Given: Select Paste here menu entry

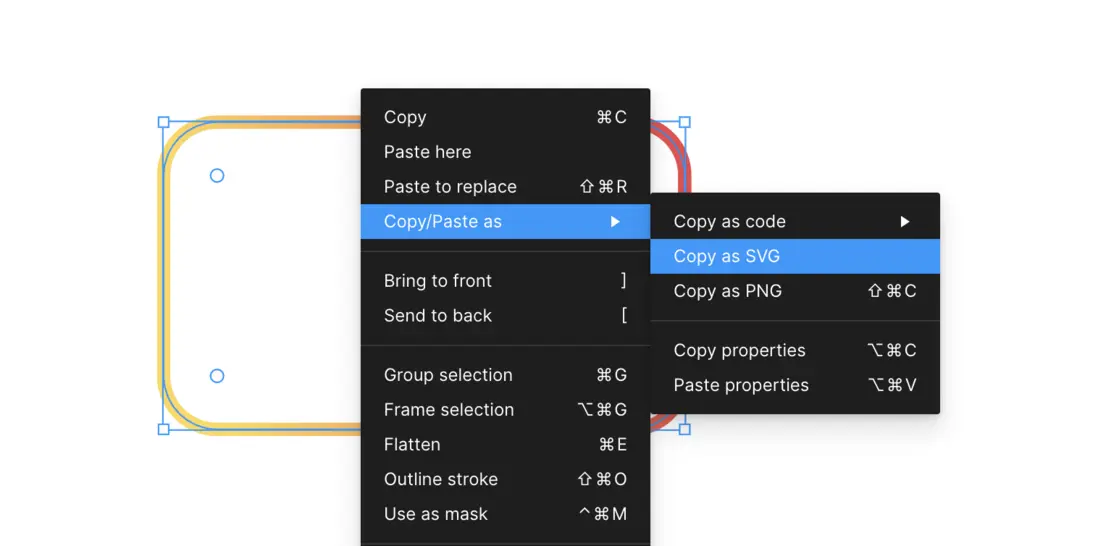Looking at the screenshot, I should (427, 152).
